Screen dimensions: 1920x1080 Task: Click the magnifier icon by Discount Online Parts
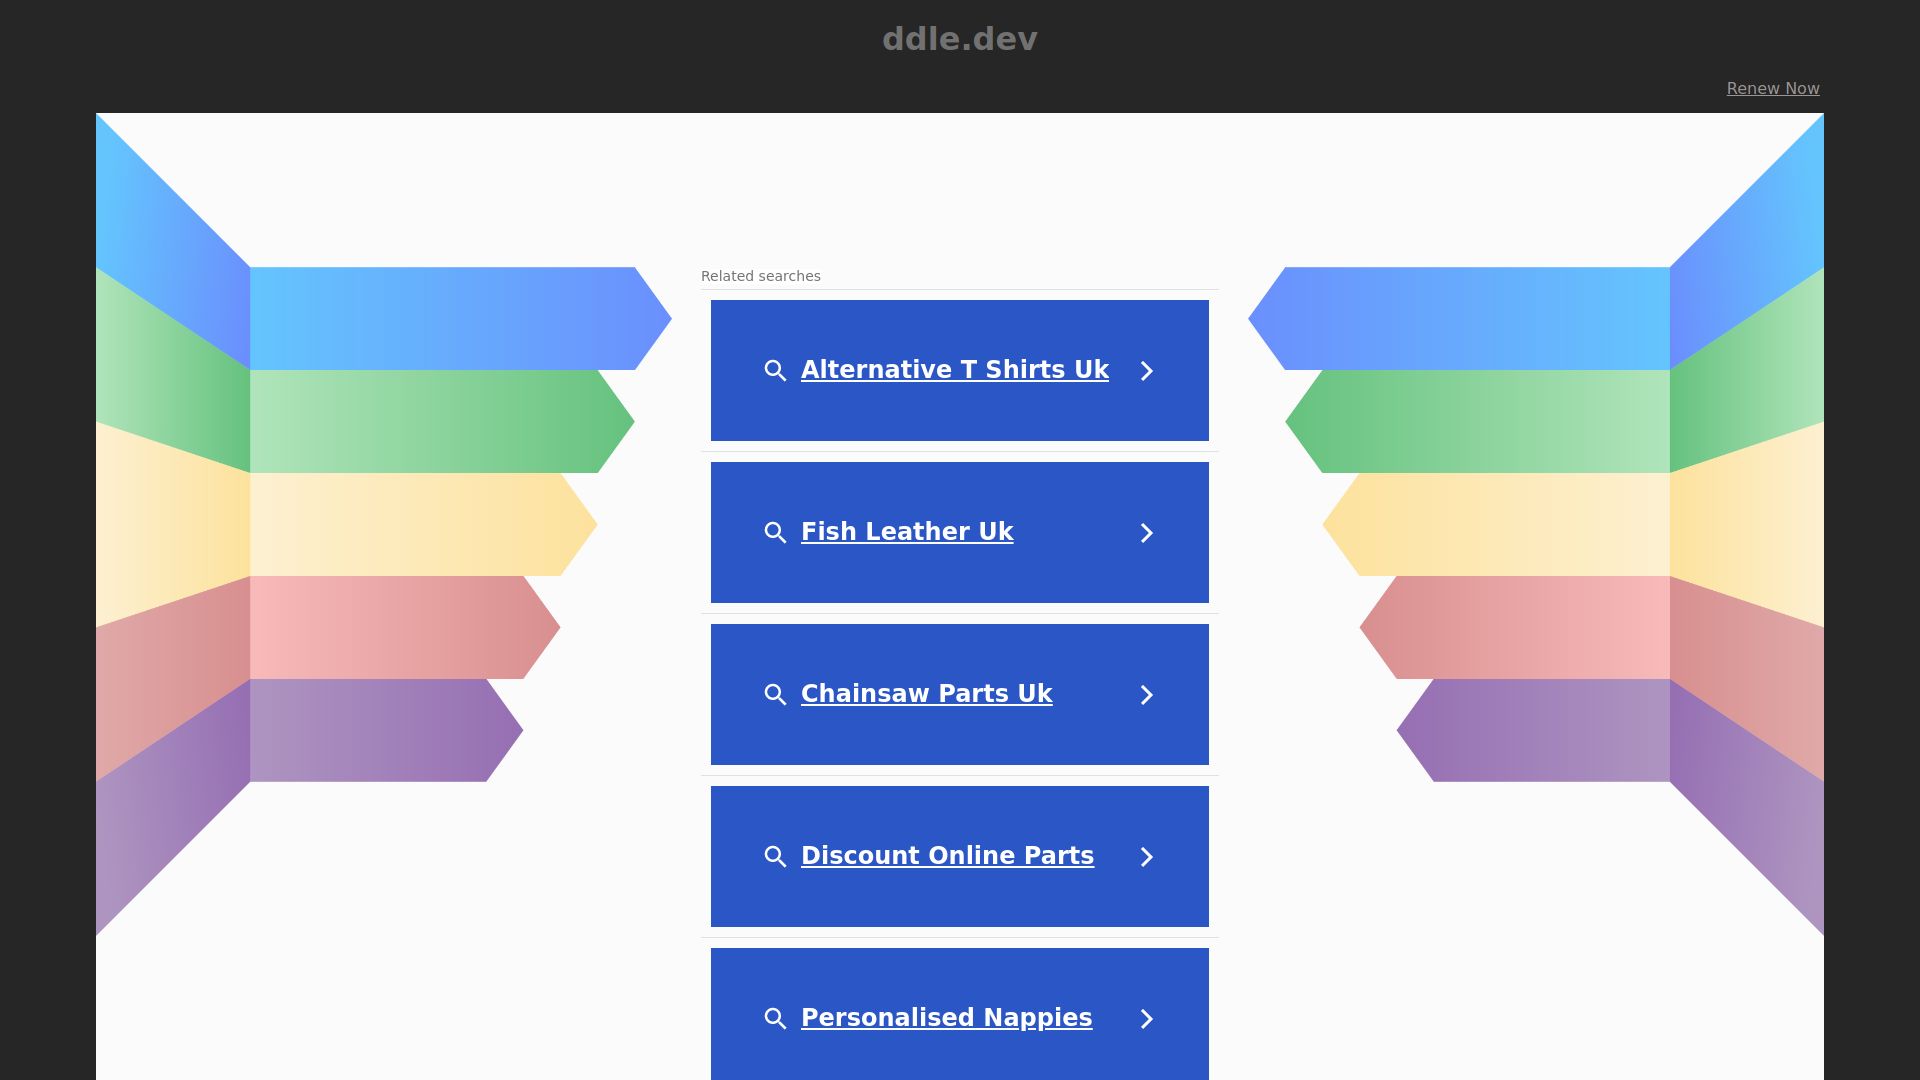[x=775, y=857]
